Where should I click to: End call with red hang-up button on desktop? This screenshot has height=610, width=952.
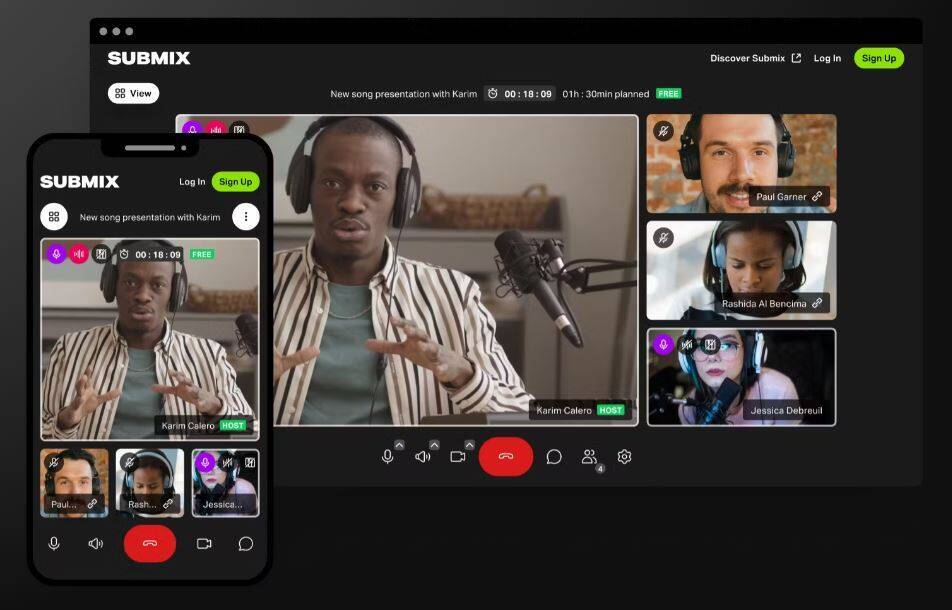[x=506, y=457]
